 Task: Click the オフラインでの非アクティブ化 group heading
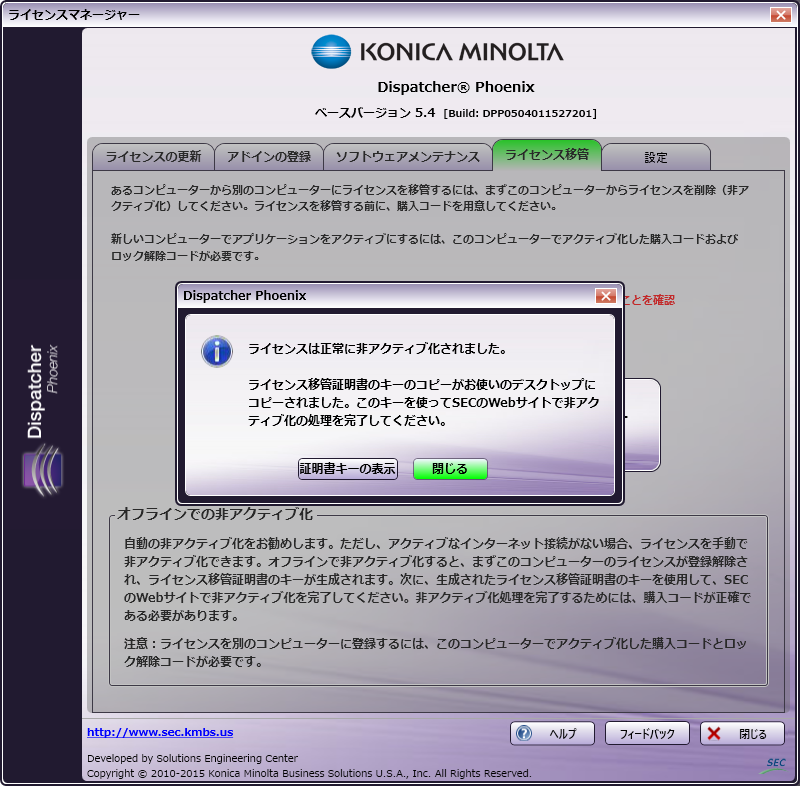(215, 514)
